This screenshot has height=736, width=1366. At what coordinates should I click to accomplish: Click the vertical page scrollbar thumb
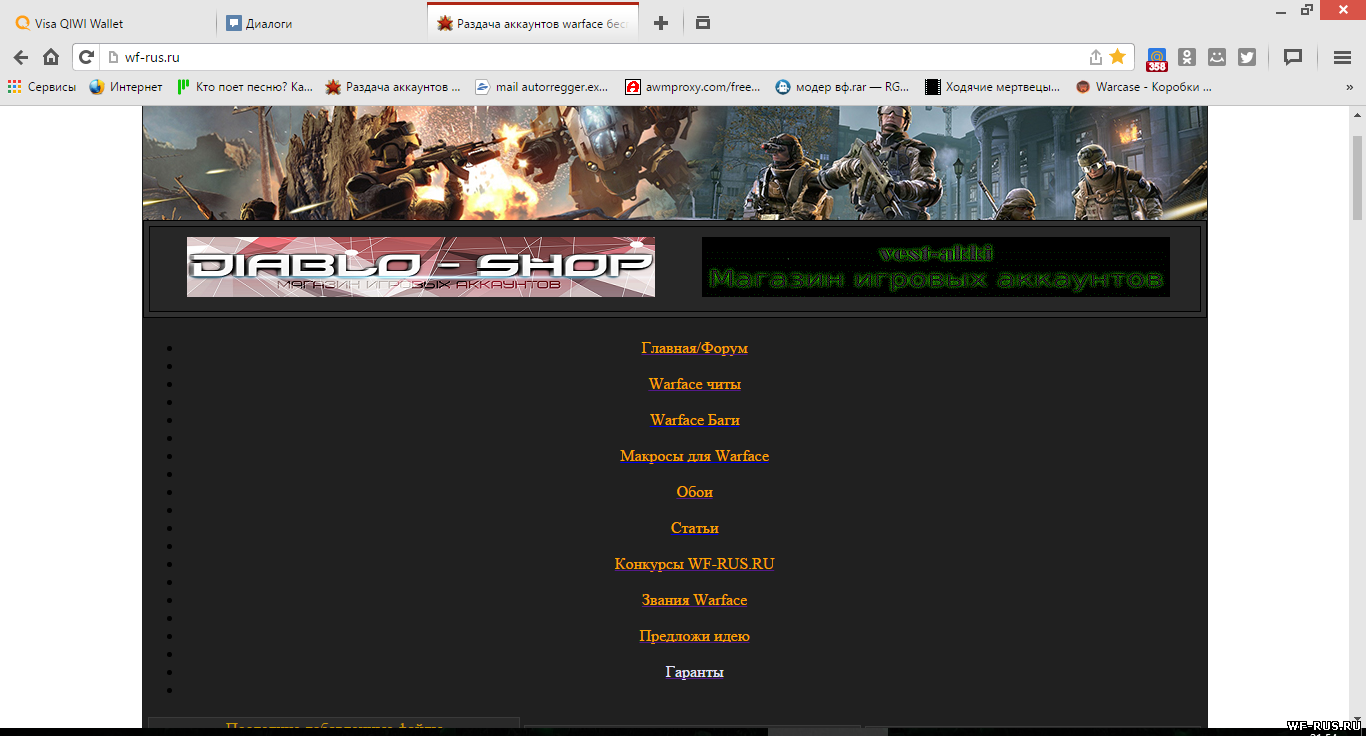(x=1357, y=176)
